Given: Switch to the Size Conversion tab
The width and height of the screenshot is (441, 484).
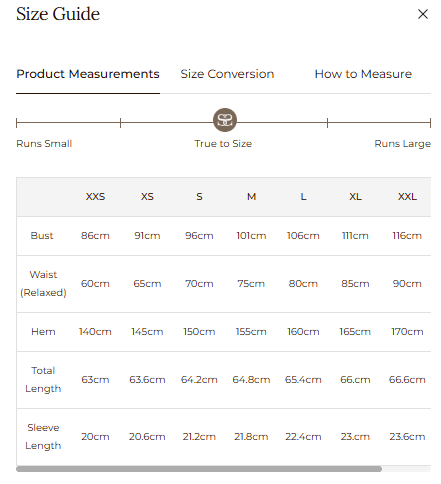Looking at the screenshot, I should (x=227, y=74).
